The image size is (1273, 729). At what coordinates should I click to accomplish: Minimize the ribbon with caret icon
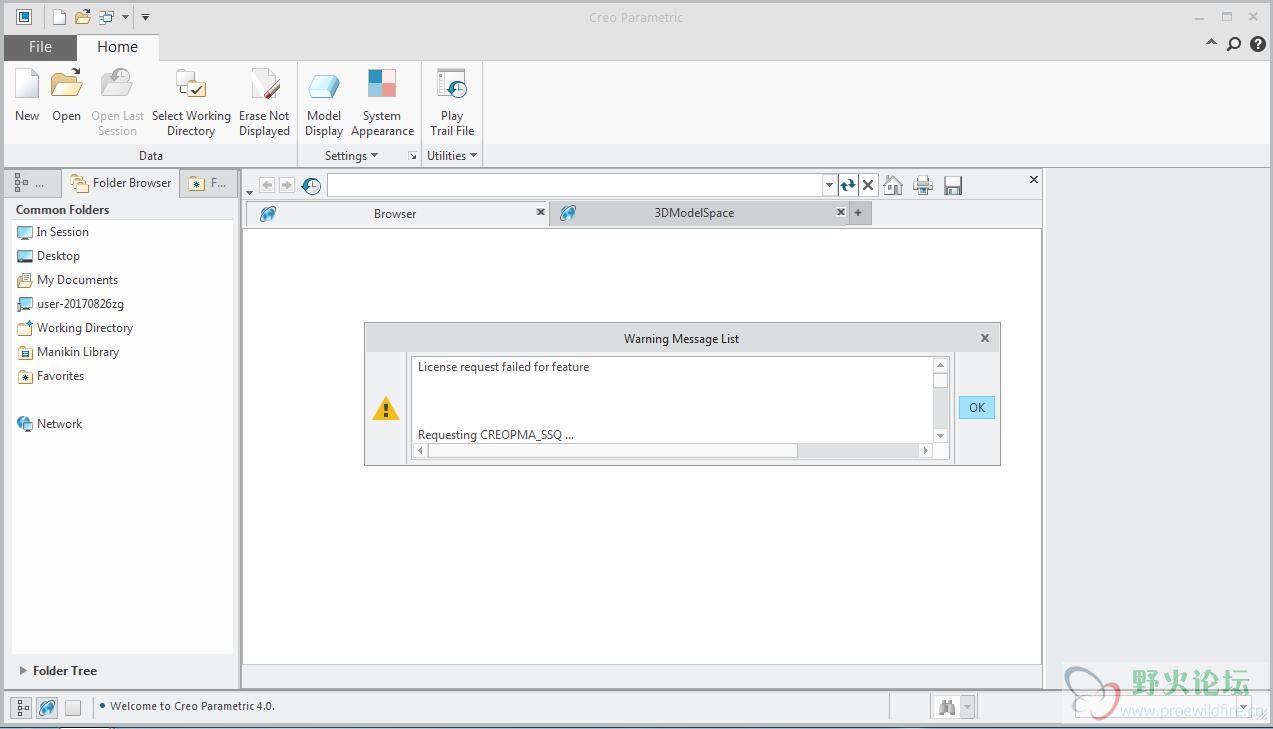pos(1211,43)
